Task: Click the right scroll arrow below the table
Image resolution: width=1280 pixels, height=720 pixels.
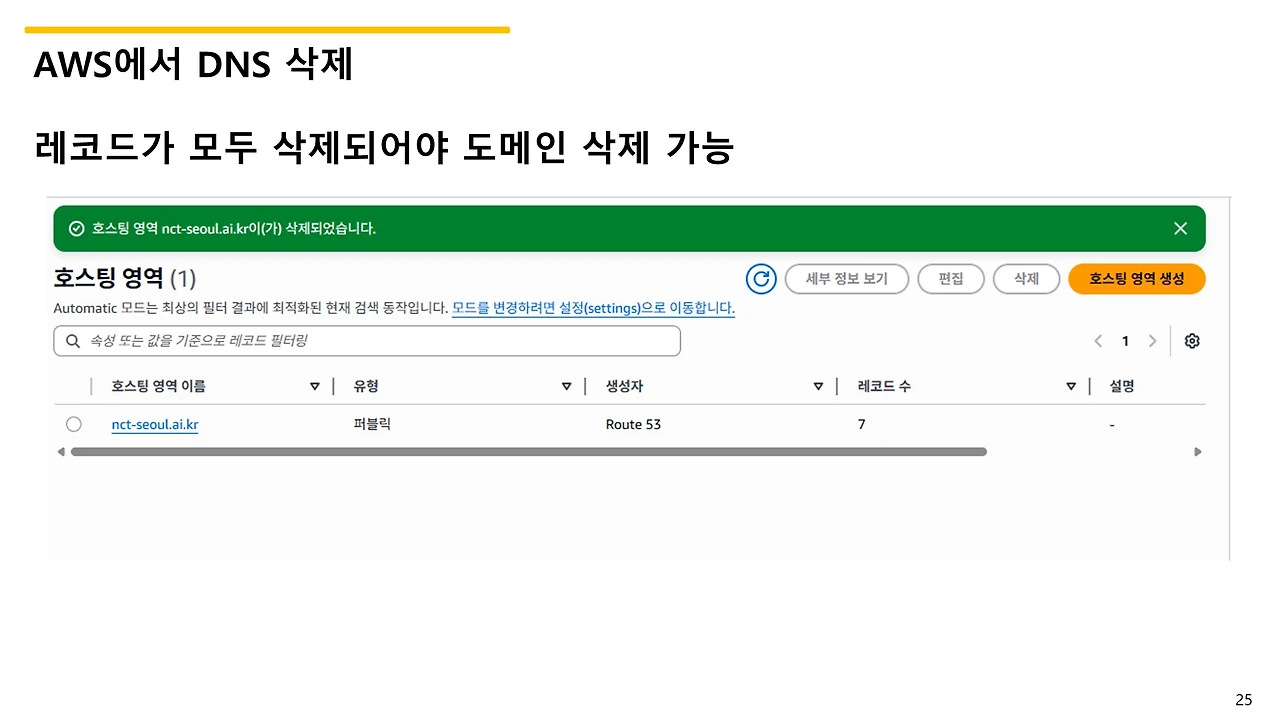Action: (x=1197, y=451)
